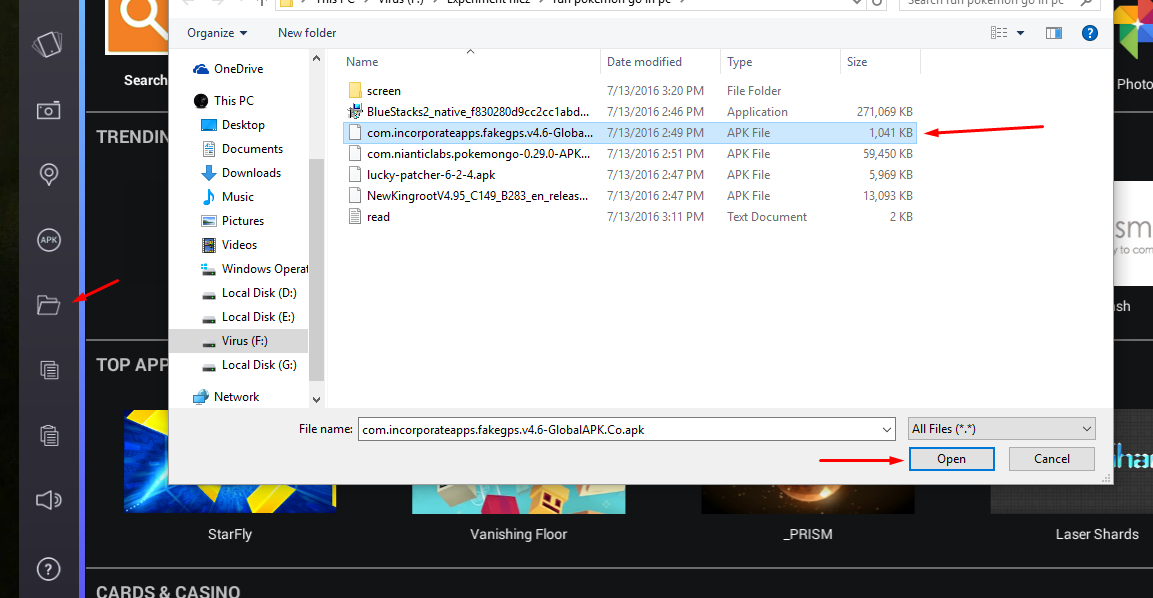The image size is (1153, 598).
Task: Click the 7/13/2016 3:20 PM date cell
Action: point(655,91)
